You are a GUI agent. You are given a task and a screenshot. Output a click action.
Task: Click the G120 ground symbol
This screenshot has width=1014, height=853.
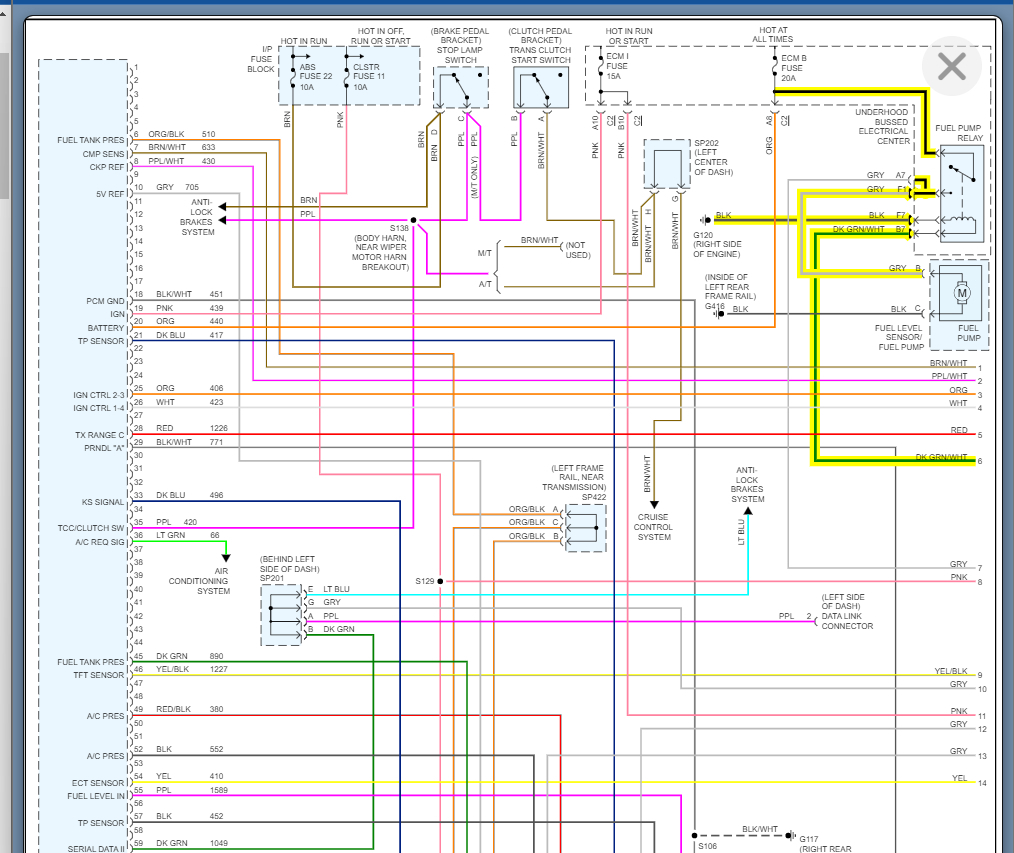pos(705,220)
